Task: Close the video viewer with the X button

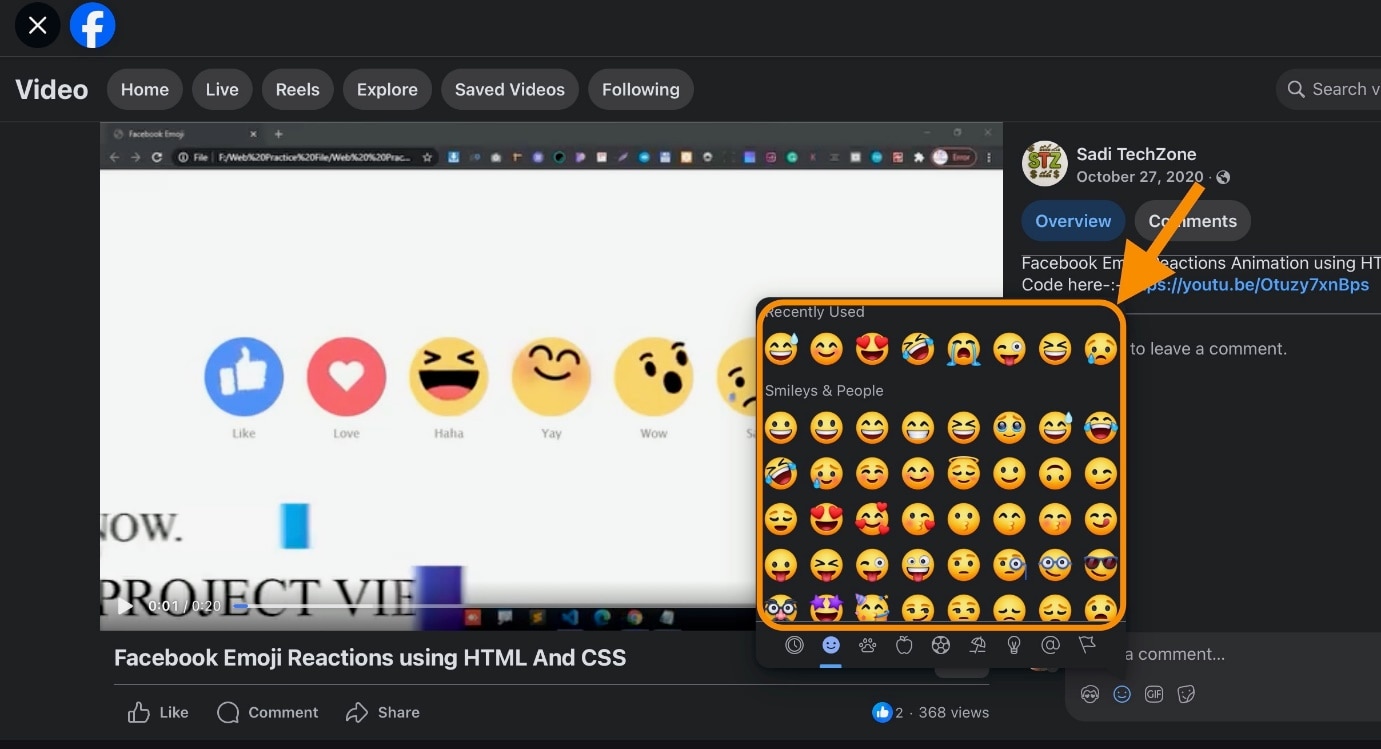Action: point(38,26)
